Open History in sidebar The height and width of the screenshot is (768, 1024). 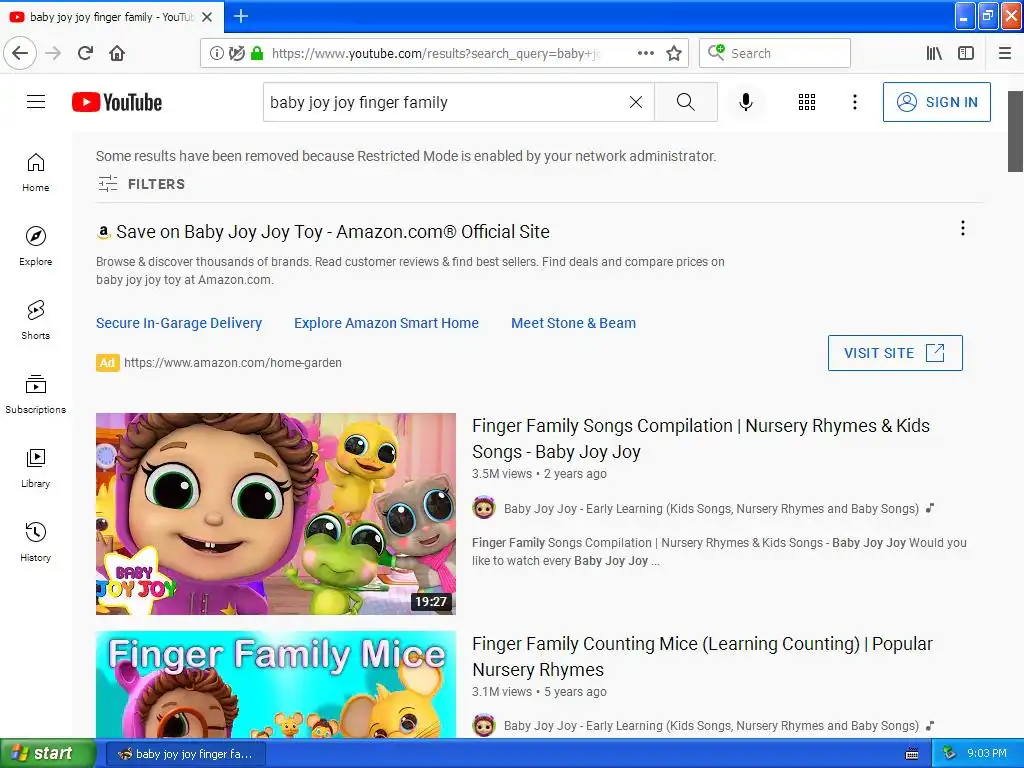35,542
